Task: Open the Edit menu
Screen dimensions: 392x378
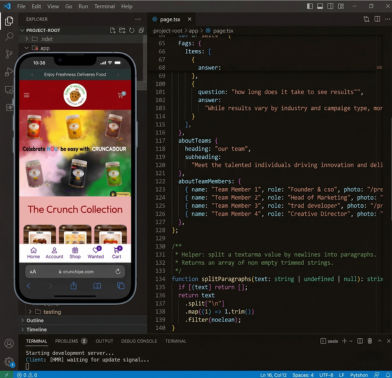Action: 36,6
